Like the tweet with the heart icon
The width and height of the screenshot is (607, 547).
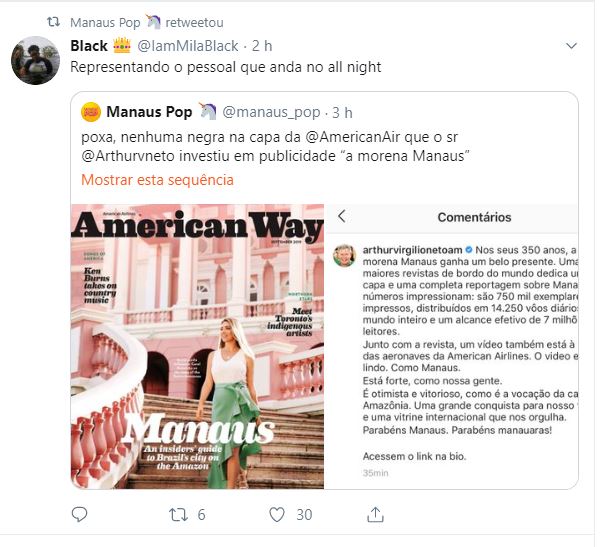tap(277, 515)
